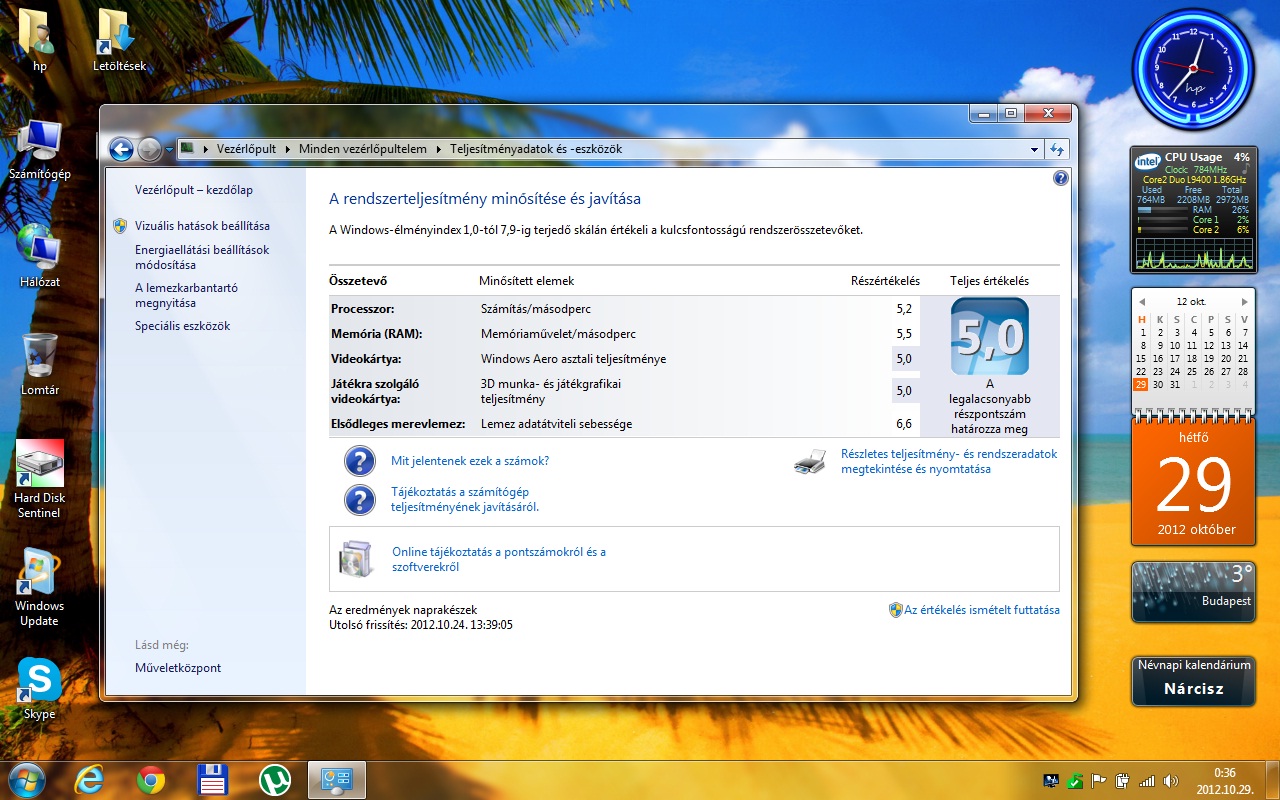1280x800 pixels.
Task: Open help via the blue question icon
Action: click(x=1061, y=178)
